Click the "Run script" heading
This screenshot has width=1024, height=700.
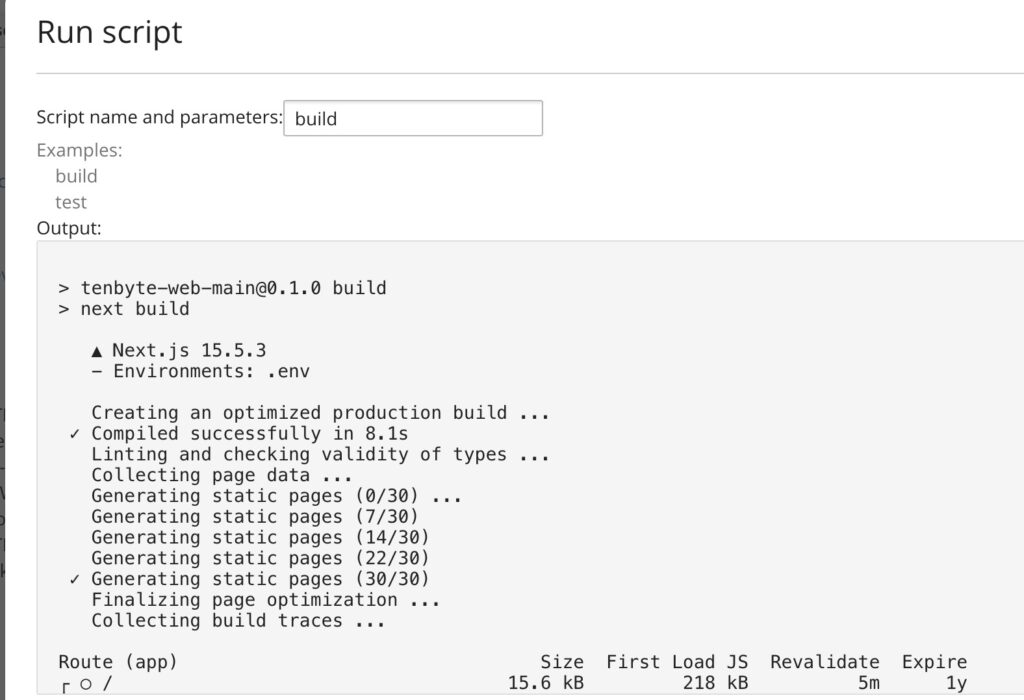click(110, 32)
